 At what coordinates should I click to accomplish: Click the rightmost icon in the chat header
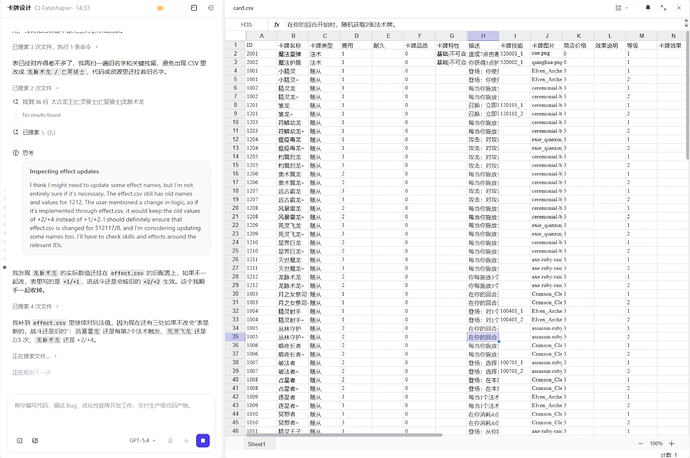pos(211,8)
